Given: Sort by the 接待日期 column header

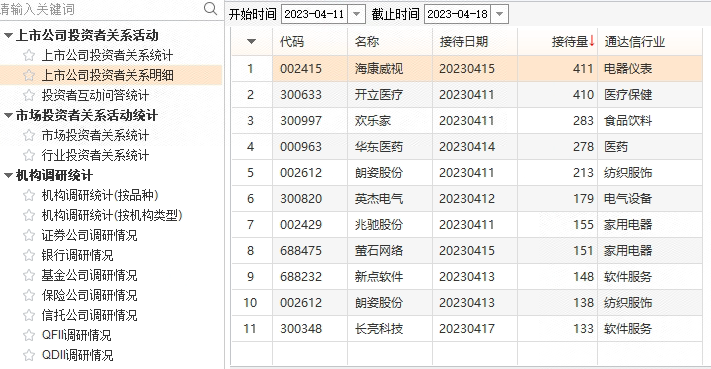Looking at the screenshot, I should tap(475, 42).
